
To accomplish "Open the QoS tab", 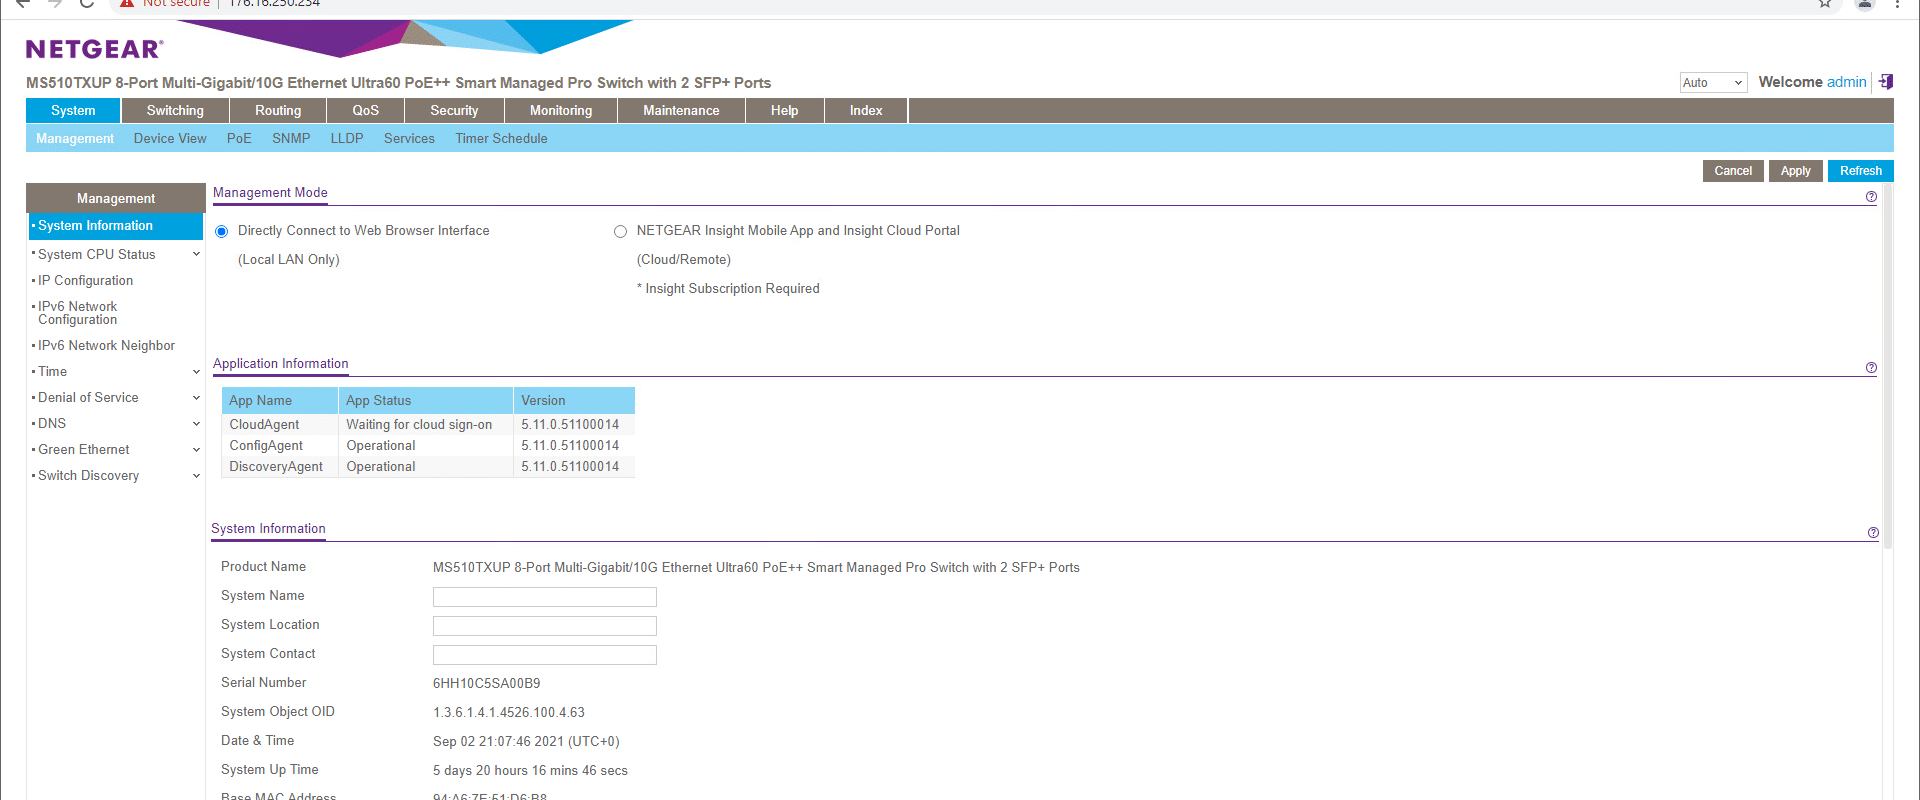I will 366,110.
